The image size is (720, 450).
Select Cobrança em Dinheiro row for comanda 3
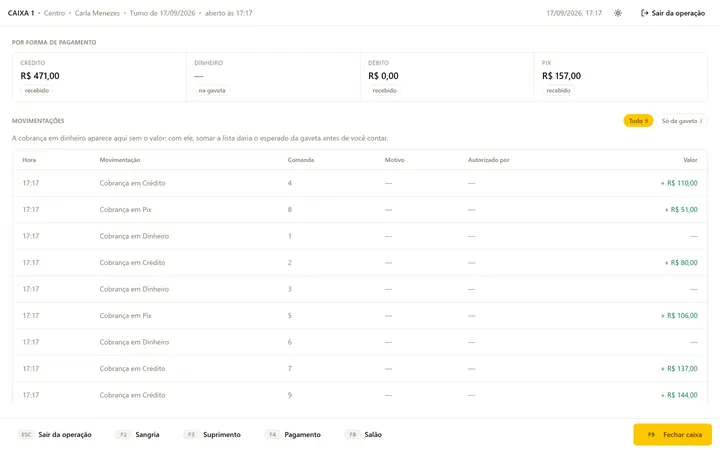pyautogui.click(x=360, y=289)
